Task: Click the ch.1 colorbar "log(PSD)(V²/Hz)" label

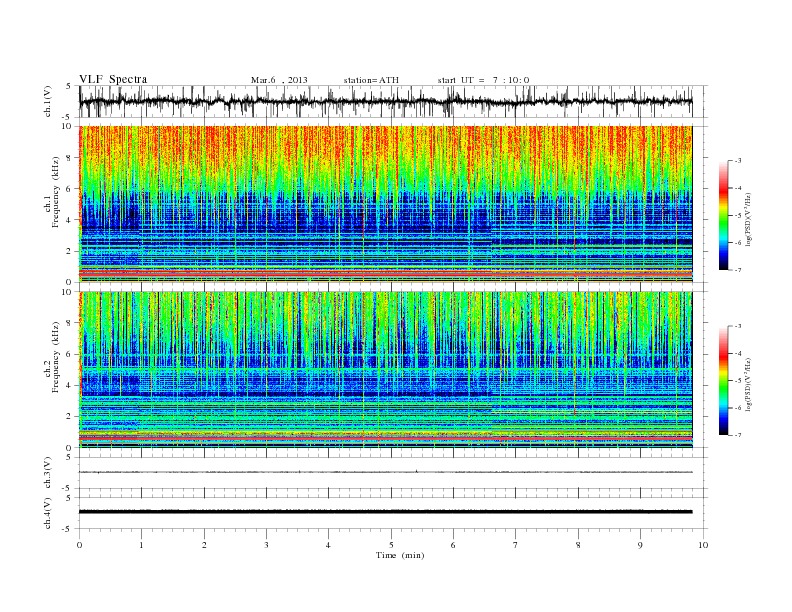Action: [748, 220]
